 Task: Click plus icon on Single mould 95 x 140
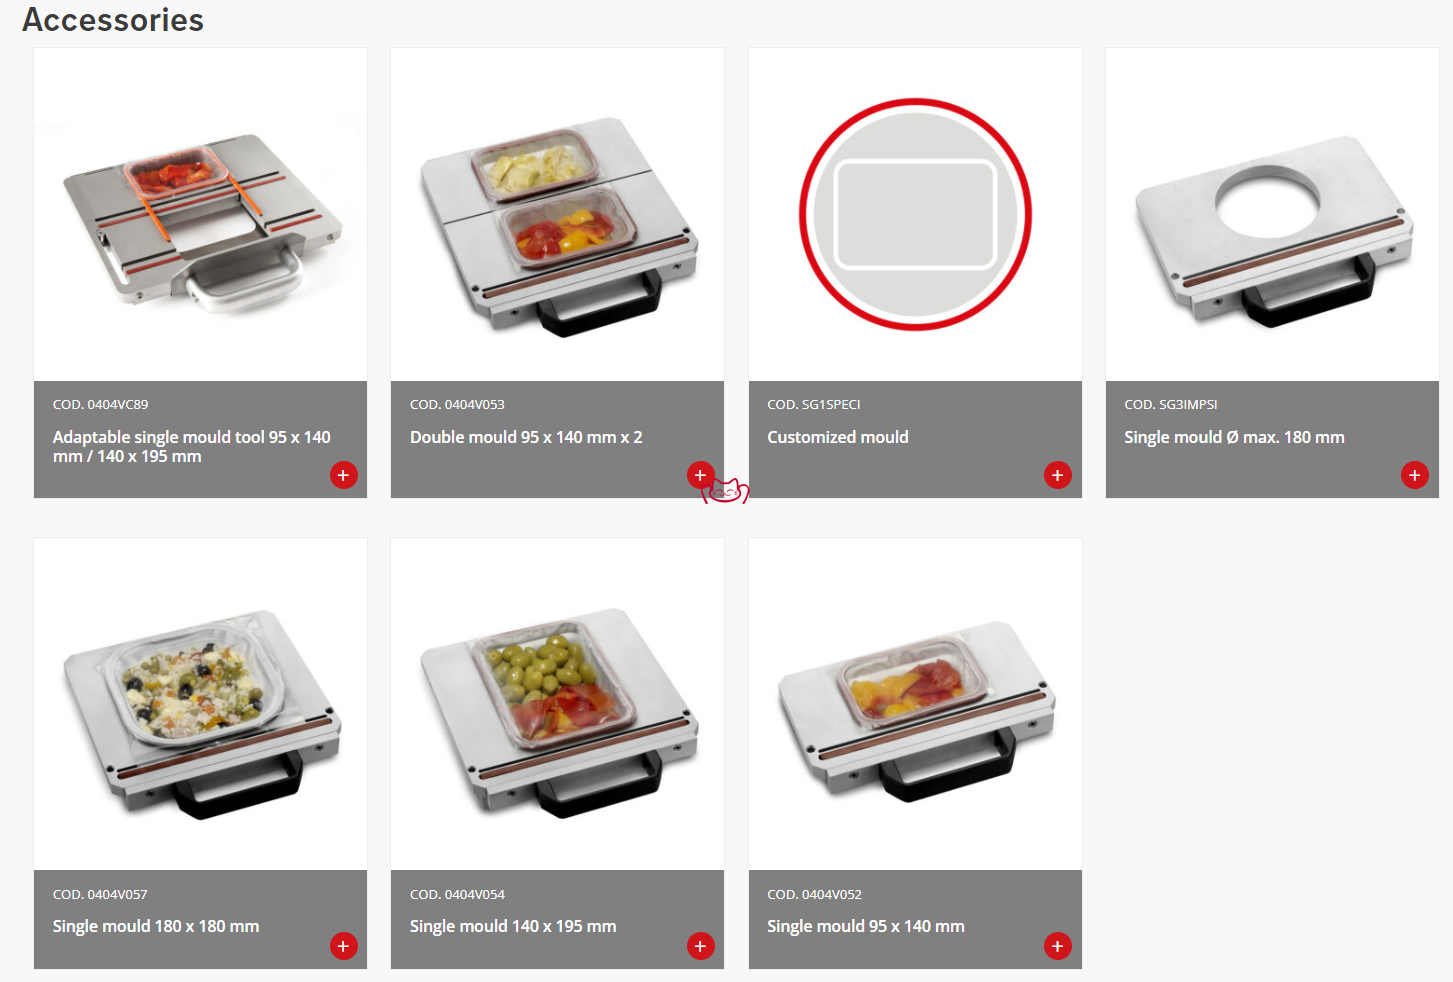pyautogui.click(x=1057, y=946)
